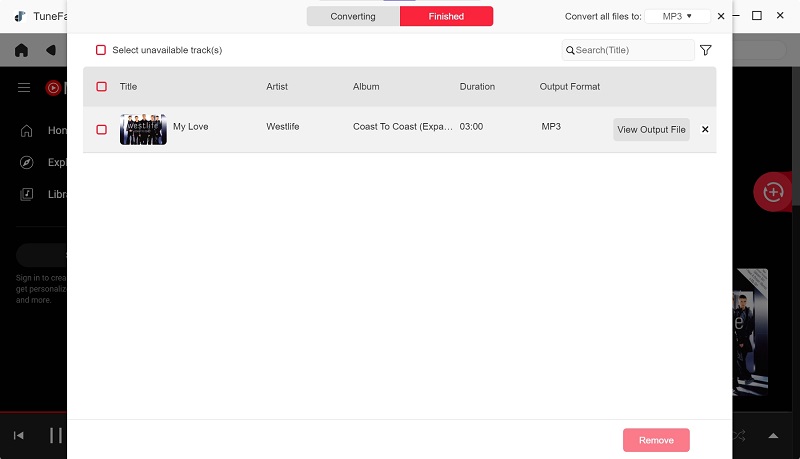
Task: Expand the player panel with up arrow
Action: pyautogui.click(x=773, y=436)
